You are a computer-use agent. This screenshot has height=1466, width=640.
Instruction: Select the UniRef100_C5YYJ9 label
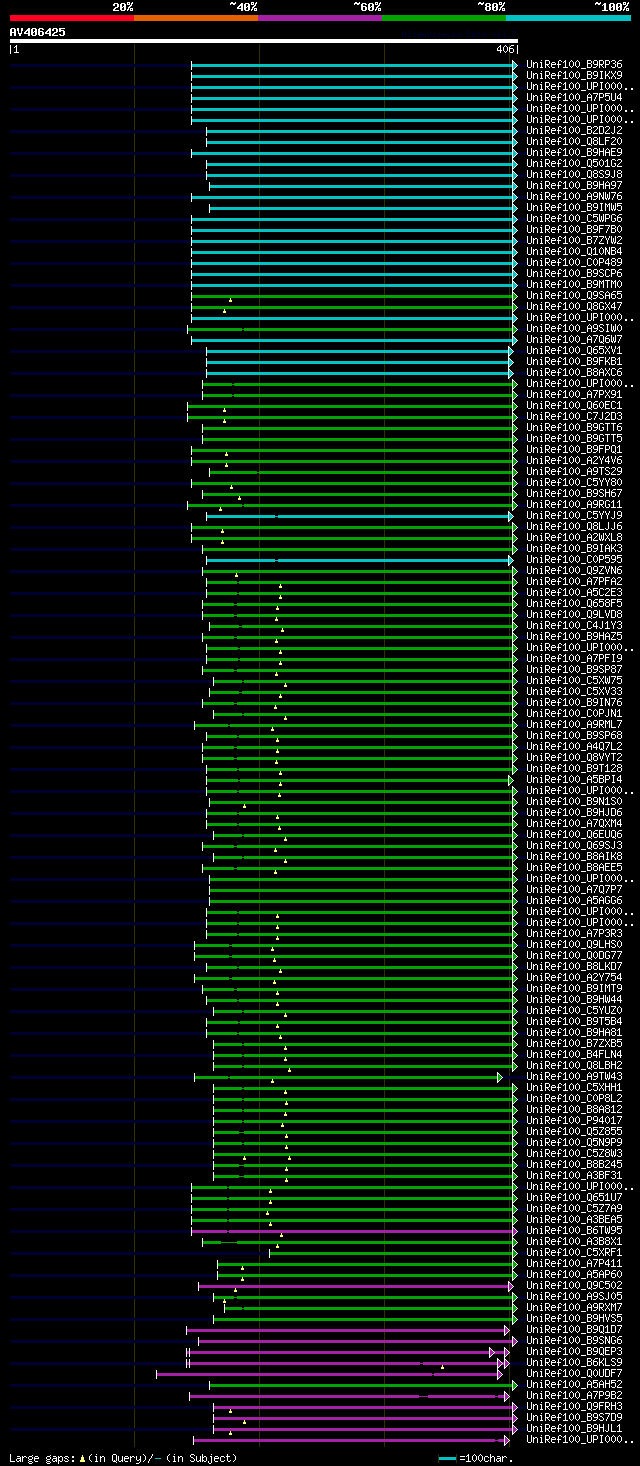coord(574,515)
